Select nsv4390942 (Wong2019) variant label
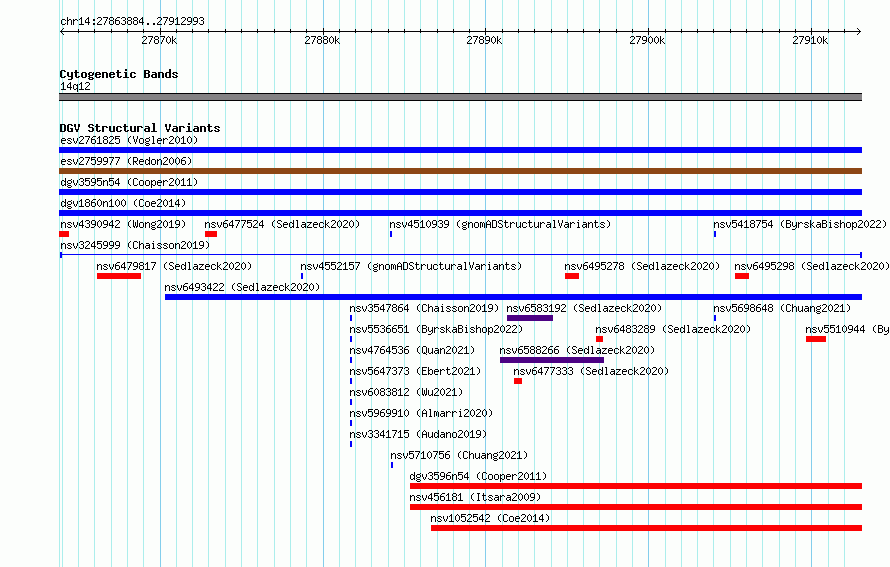This screenshot has width=890, height=567. 123,224
